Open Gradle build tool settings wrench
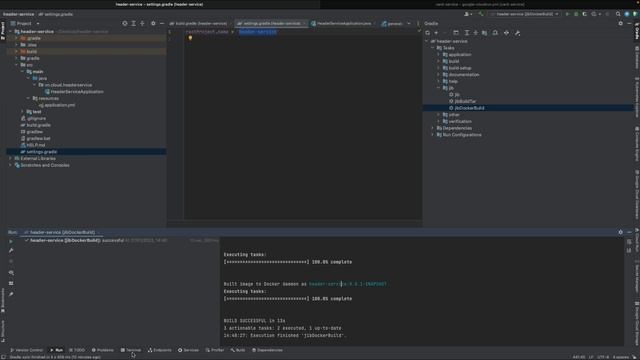 click(x=518, y=33)
